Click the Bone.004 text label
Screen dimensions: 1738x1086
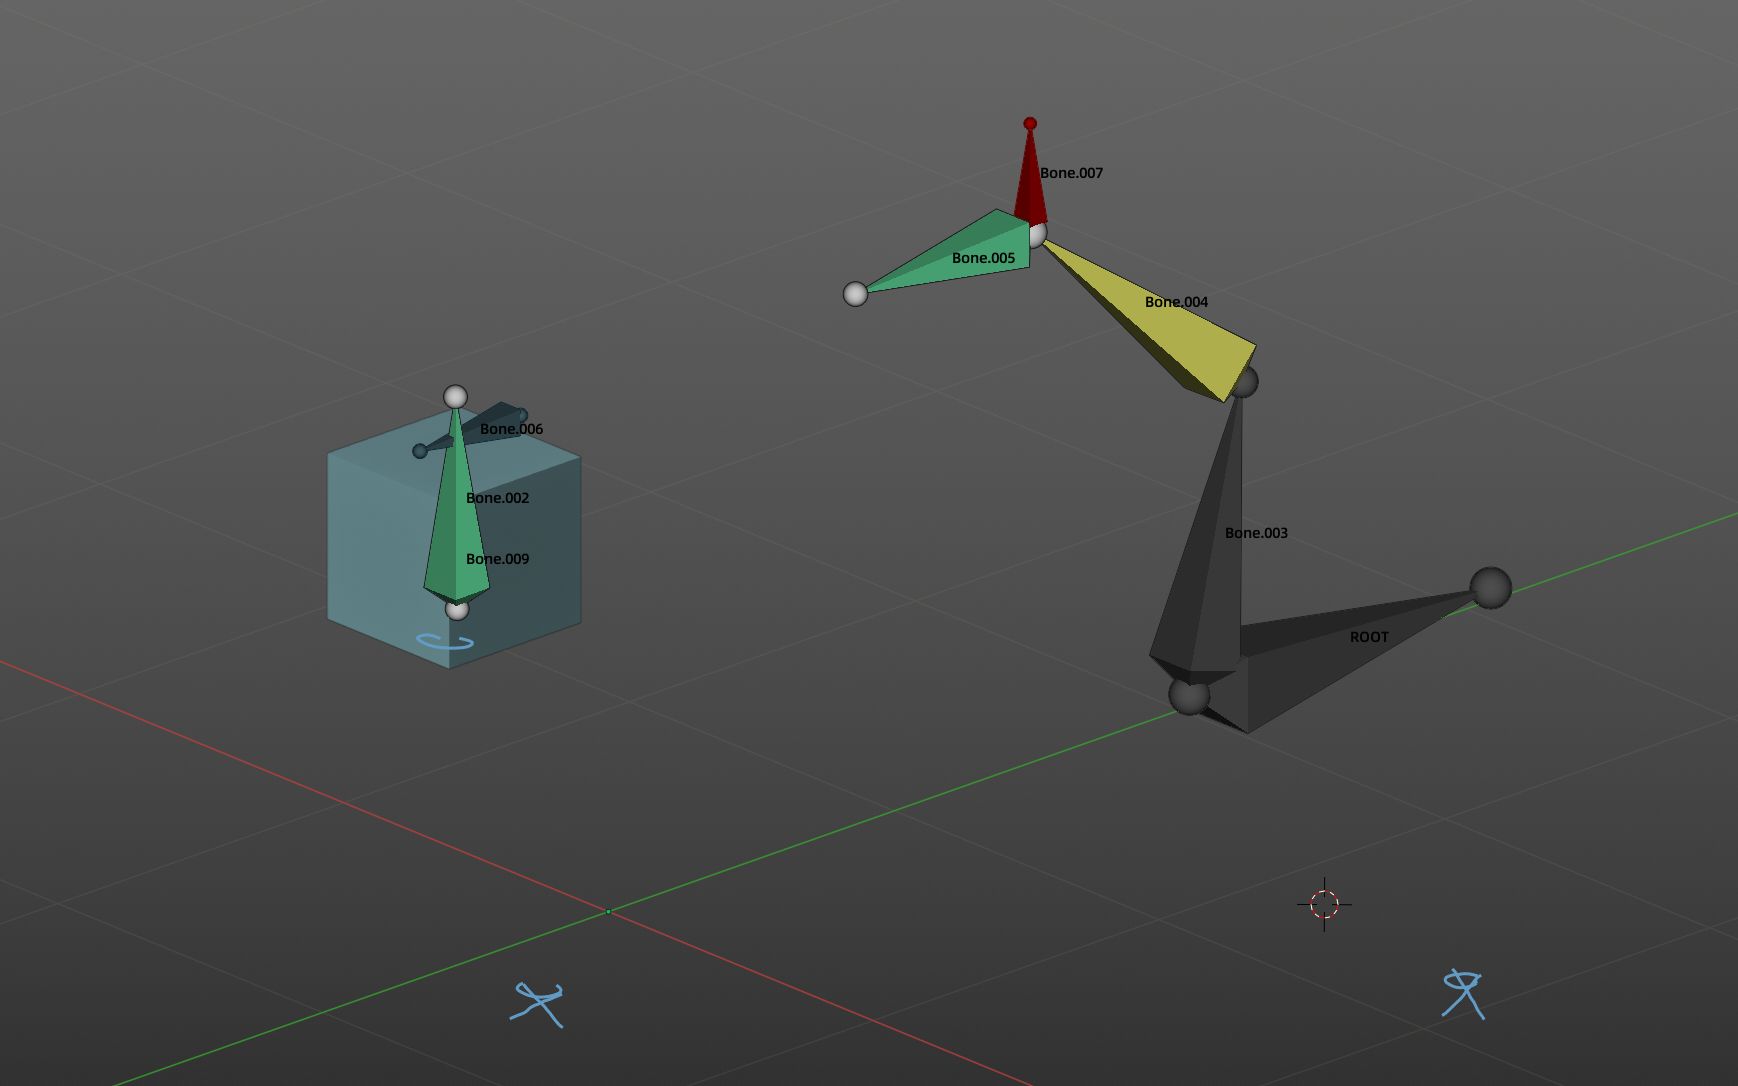[x=1177, y=301]
